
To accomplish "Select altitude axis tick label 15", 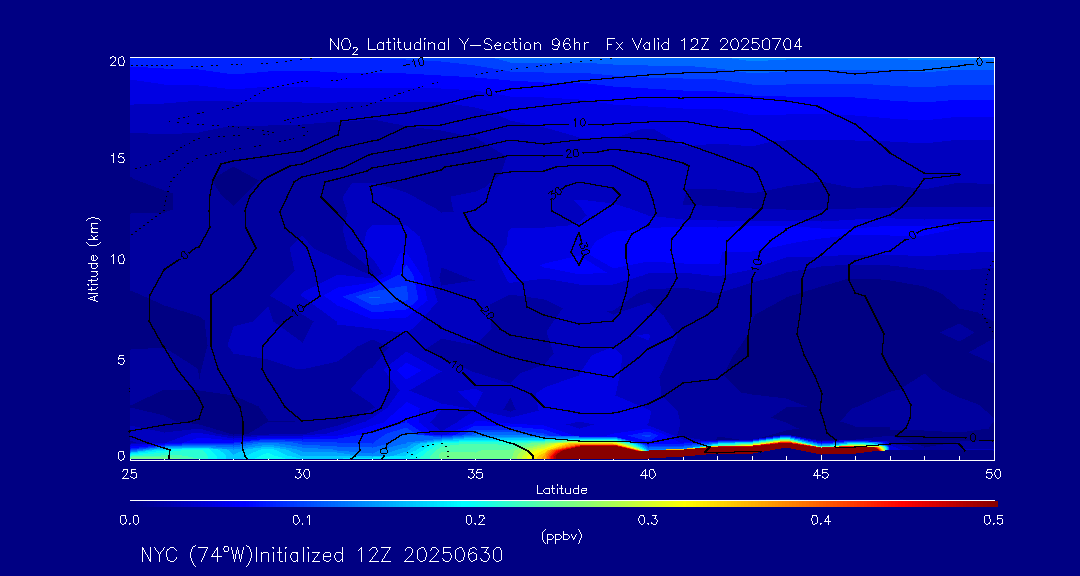I will tap(117, 158).
